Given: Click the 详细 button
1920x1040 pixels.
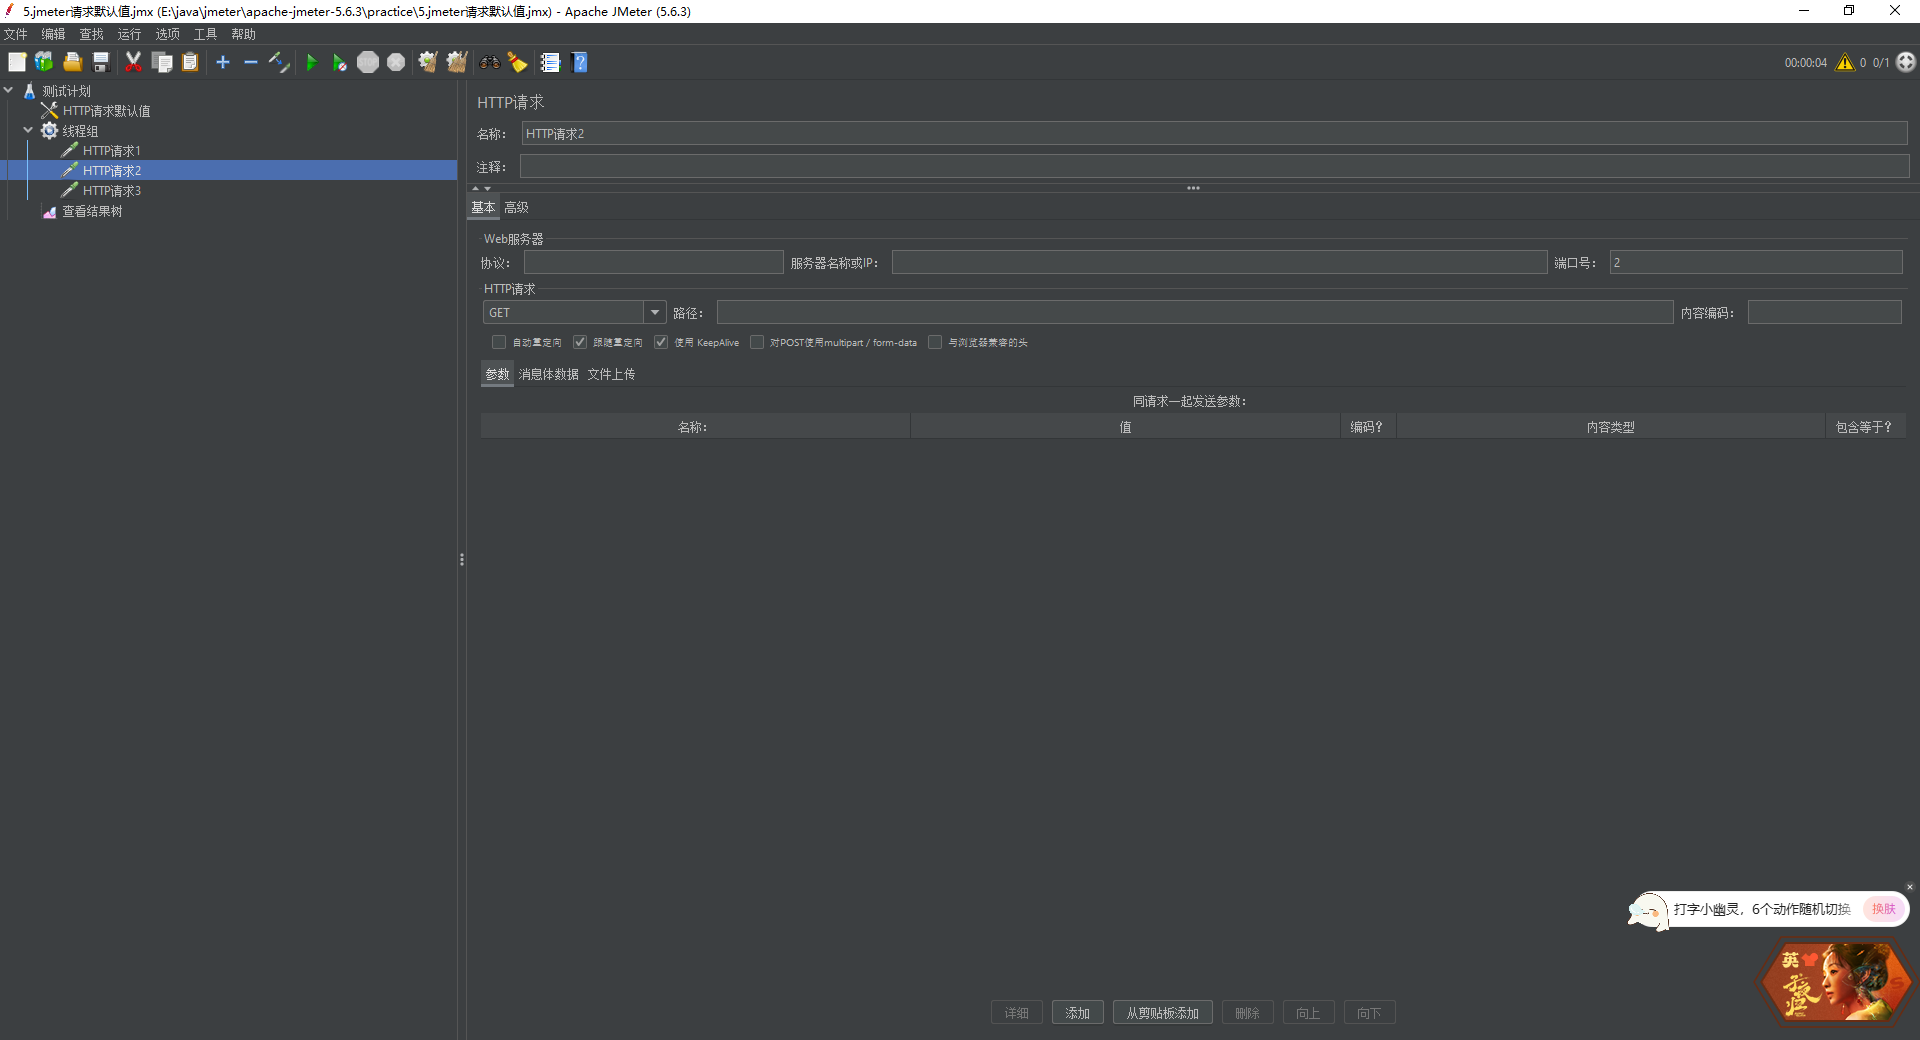Looking at the screenshot, I should 1016,1013.
